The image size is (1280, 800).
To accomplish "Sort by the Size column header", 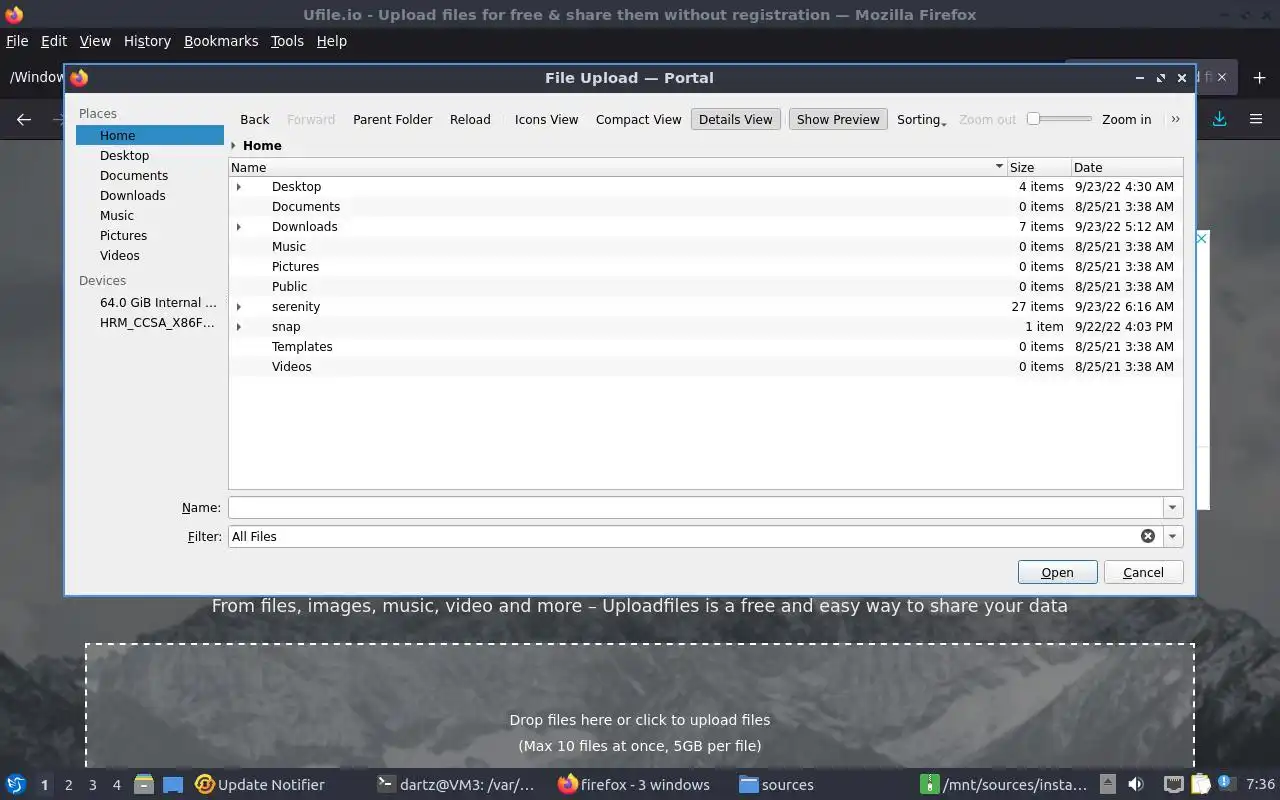I will tap(1039, 167).
